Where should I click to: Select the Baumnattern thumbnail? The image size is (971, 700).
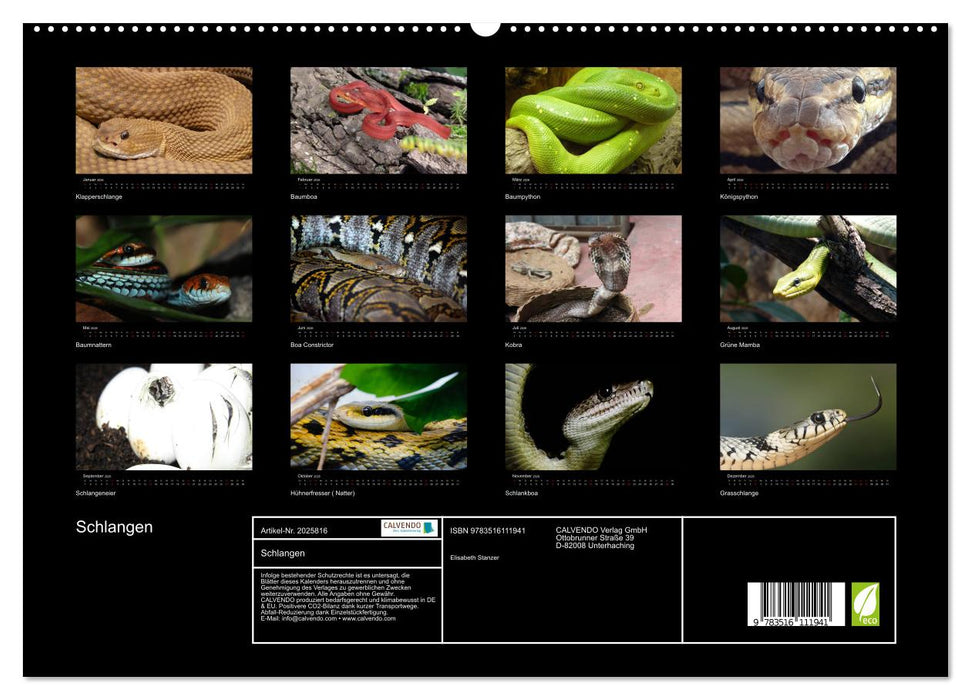coord(164,268)
